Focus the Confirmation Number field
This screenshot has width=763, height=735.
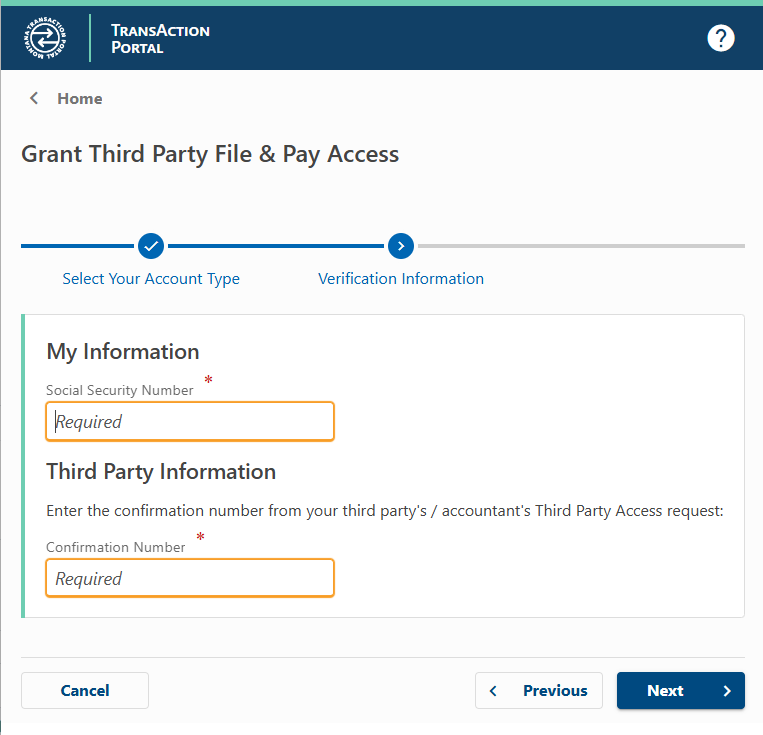tap(190, 579)
